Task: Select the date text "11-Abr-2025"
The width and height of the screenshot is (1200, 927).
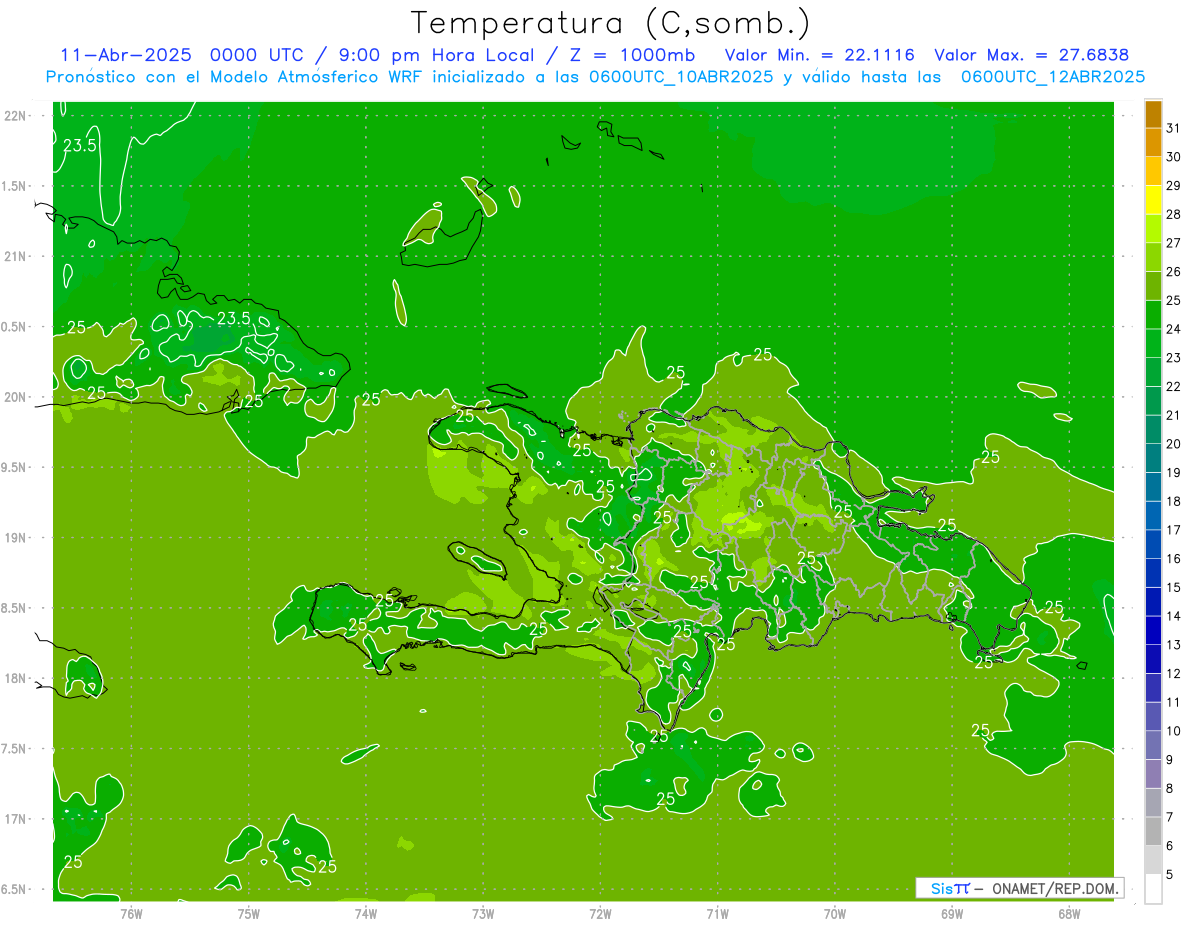Action: [125, 55]
